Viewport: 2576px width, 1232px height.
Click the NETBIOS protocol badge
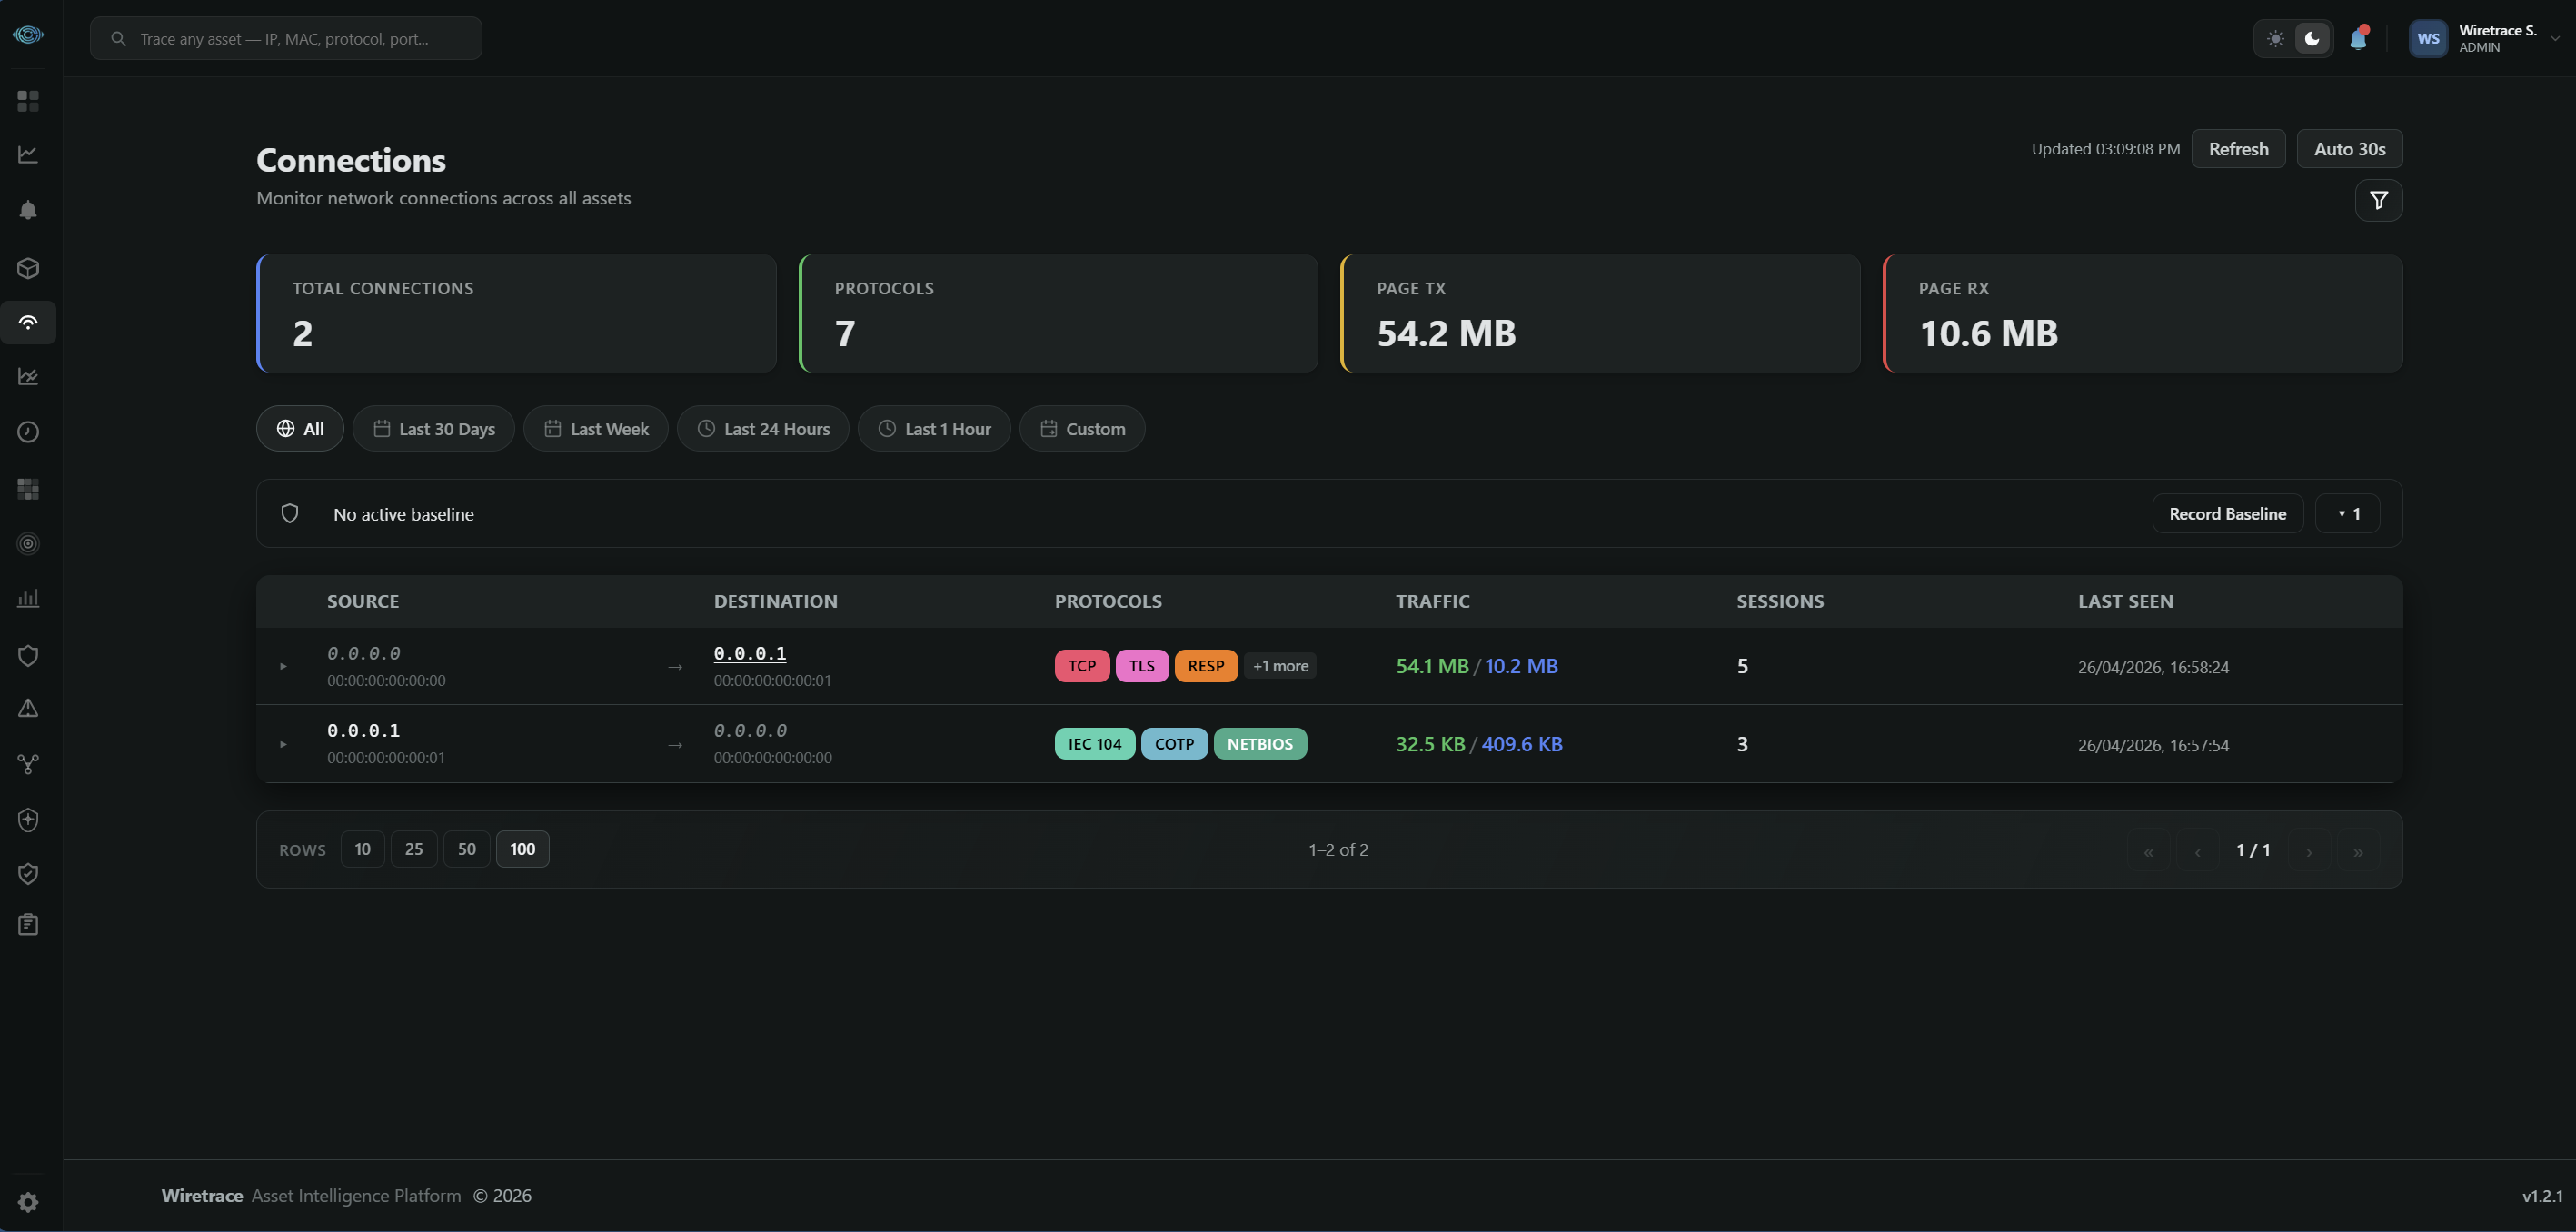pos(1260,744)
